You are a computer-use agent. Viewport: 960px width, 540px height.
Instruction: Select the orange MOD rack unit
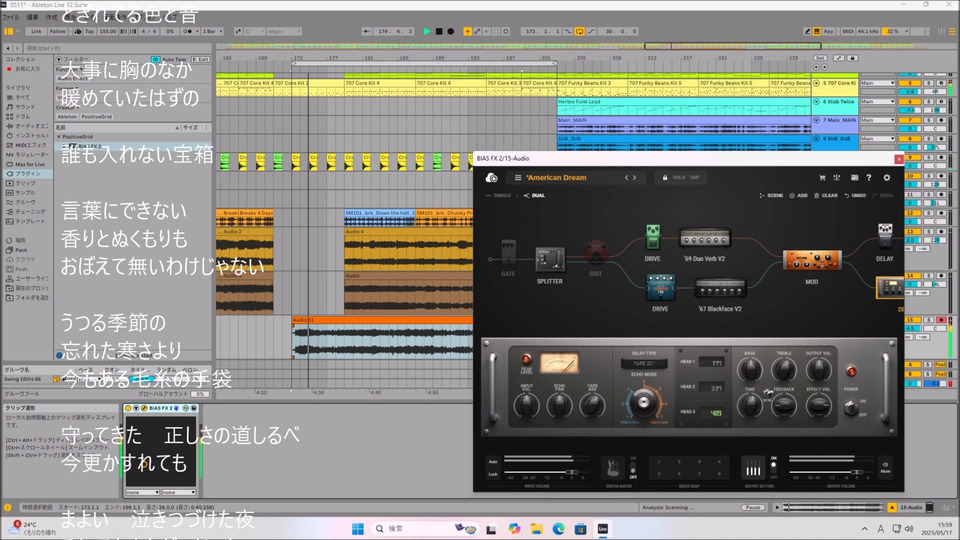[812, 260]
